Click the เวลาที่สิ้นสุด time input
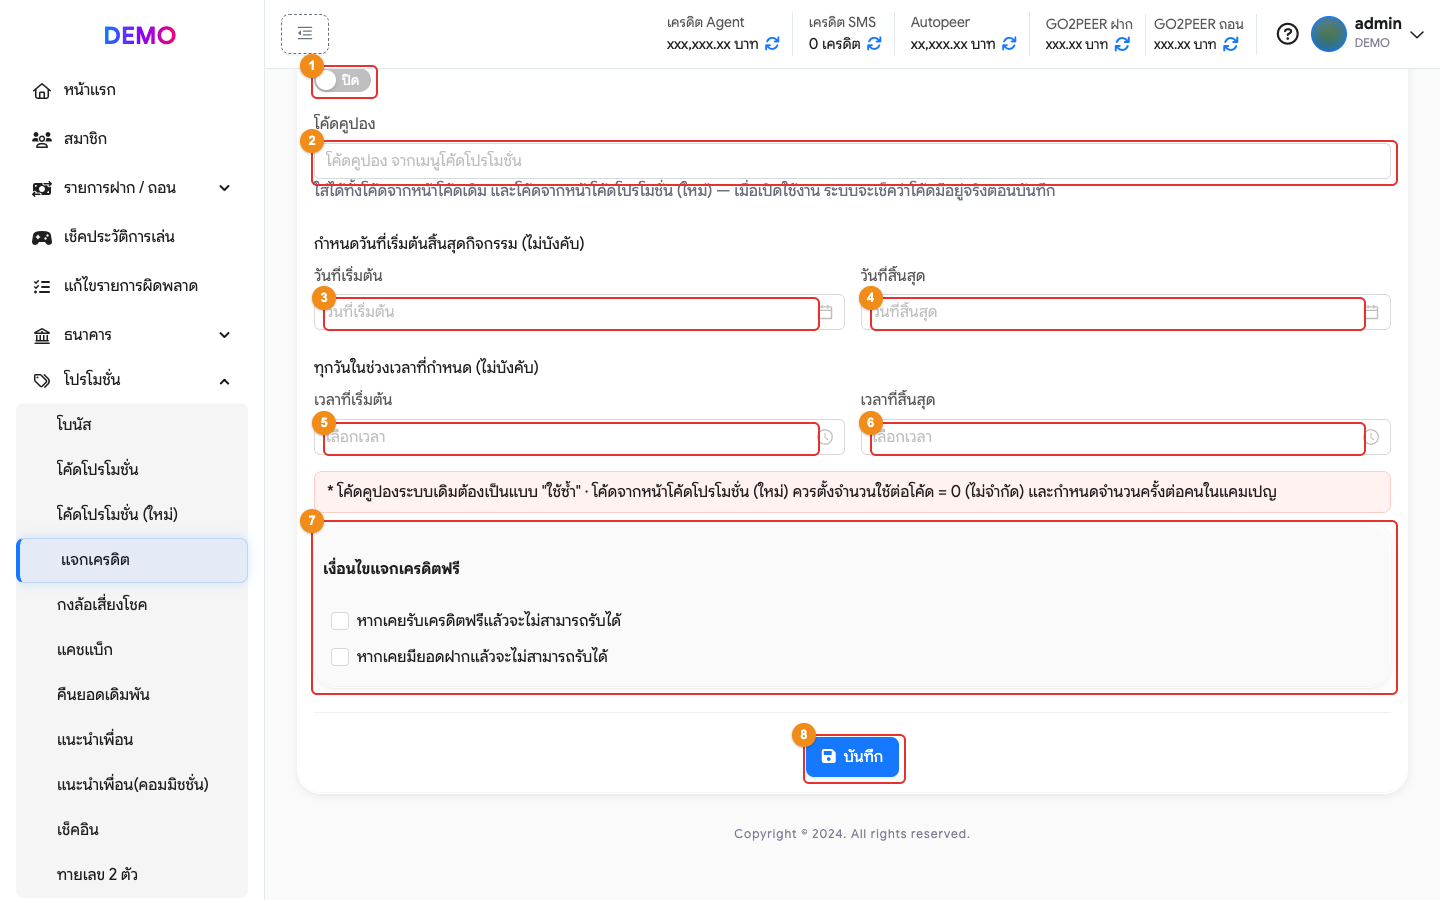The height and width of the screenshot is (900, 1440). (x=1126, y=437)
